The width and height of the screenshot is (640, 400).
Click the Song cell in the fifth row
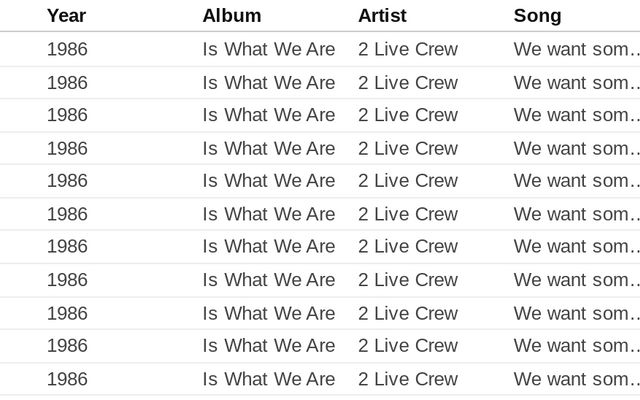(x=577, y=181)
